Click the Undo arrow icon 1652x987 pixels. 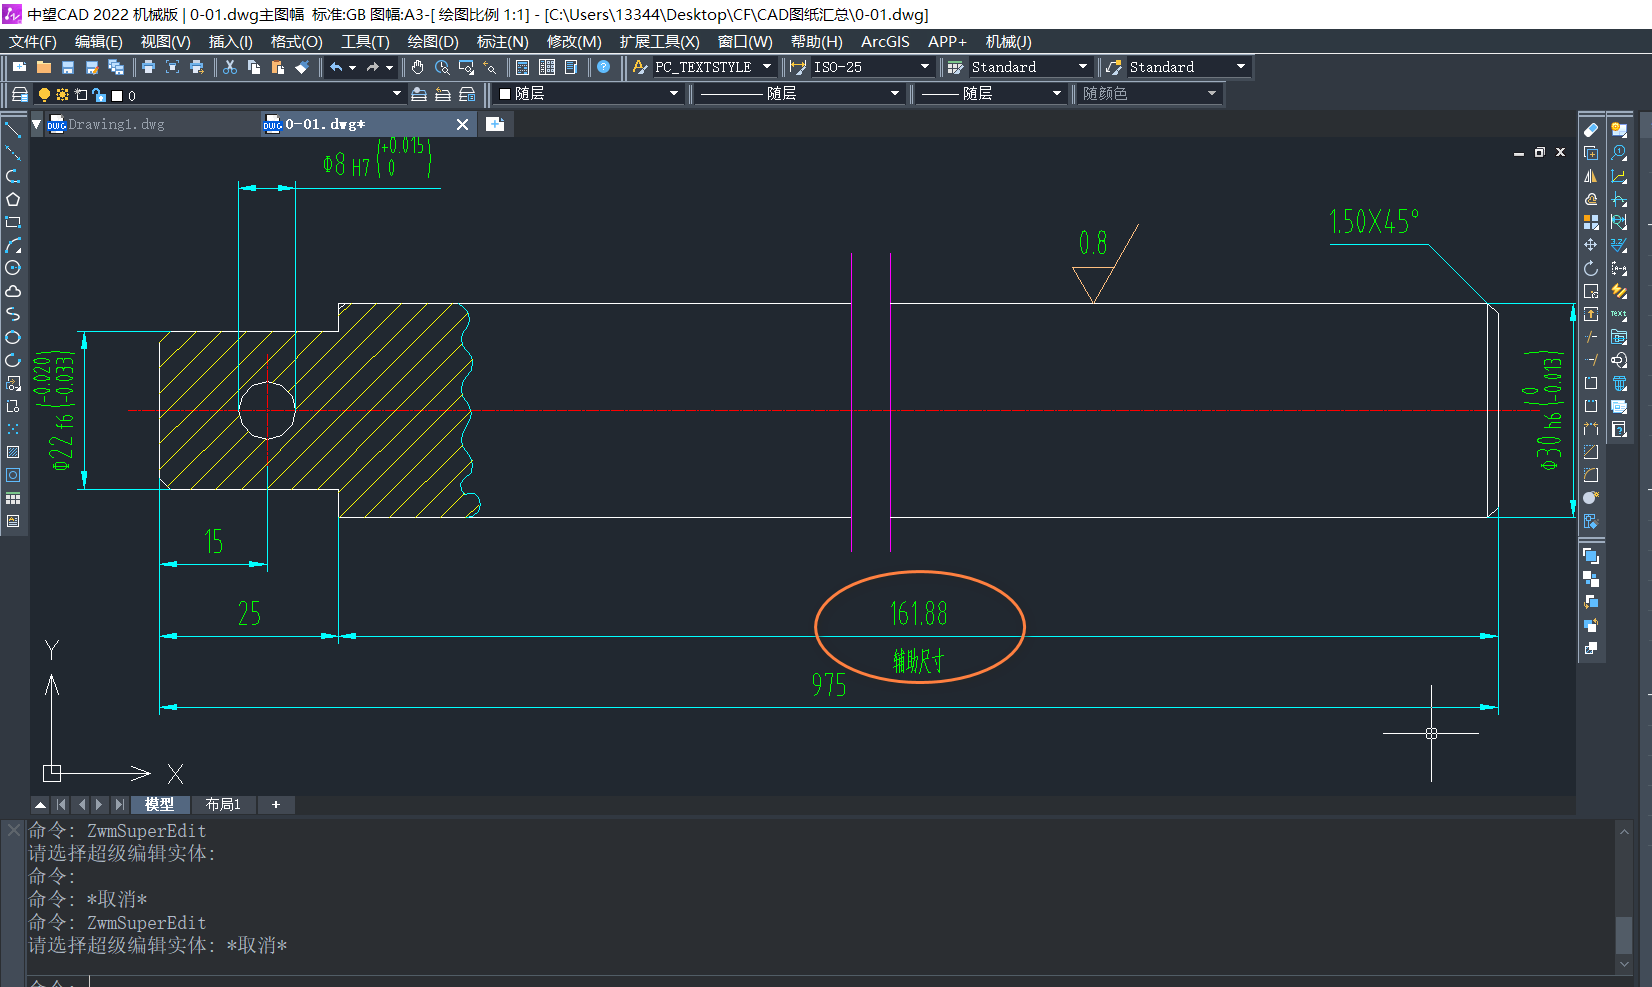(x=337, y=67)
